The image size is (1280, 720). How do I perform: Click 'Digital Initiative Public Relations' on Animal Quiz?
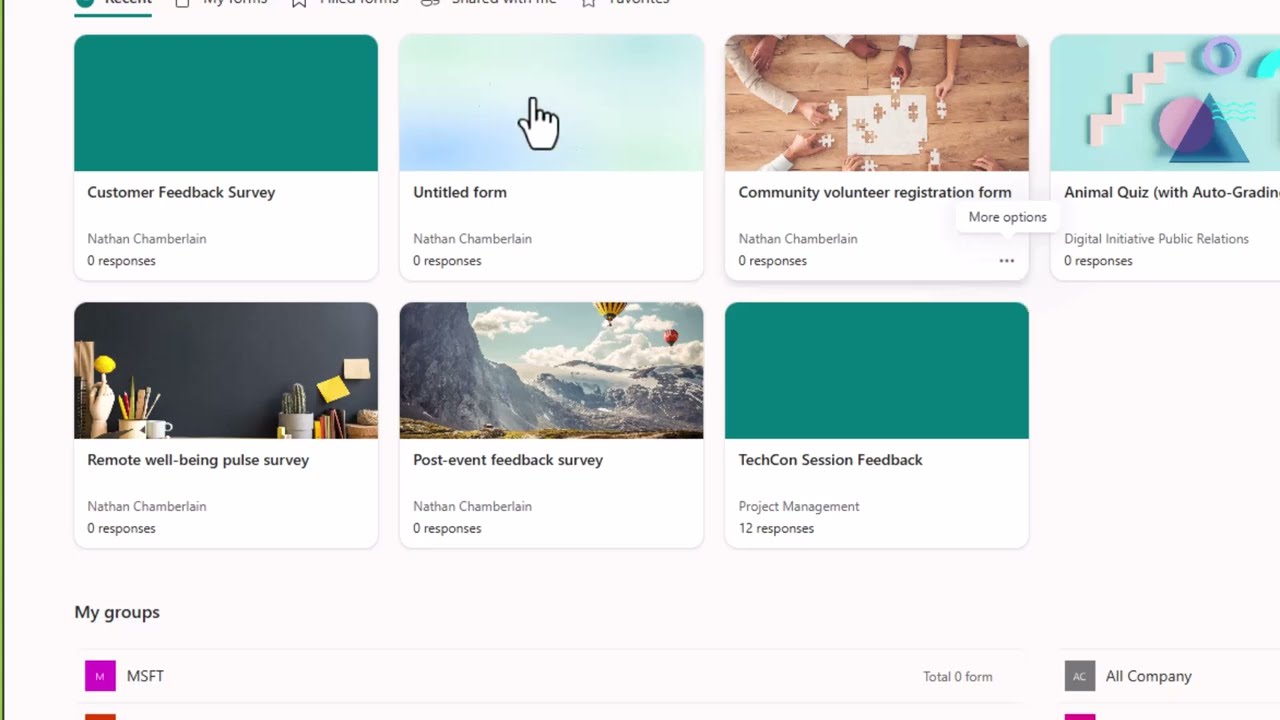click(x=1156, y=239)
